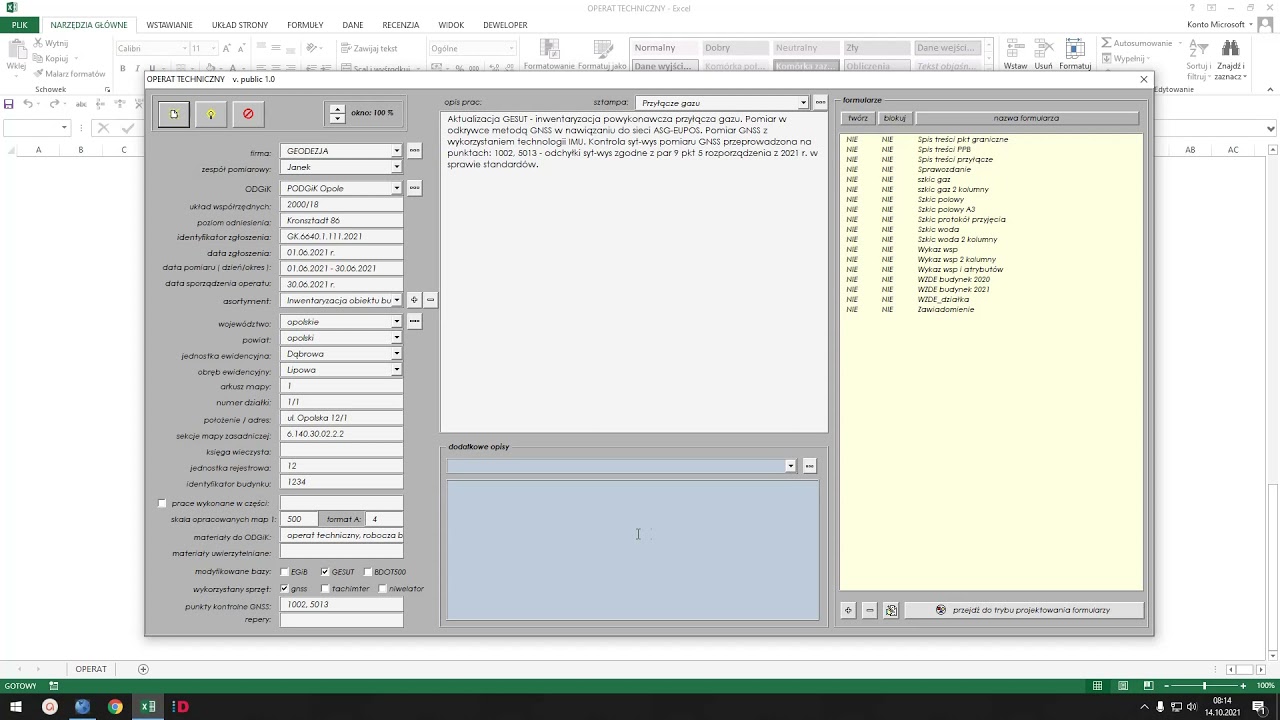Select 'Sprawozdanie' form row
1280x720 pixels.
coord(944,170)
